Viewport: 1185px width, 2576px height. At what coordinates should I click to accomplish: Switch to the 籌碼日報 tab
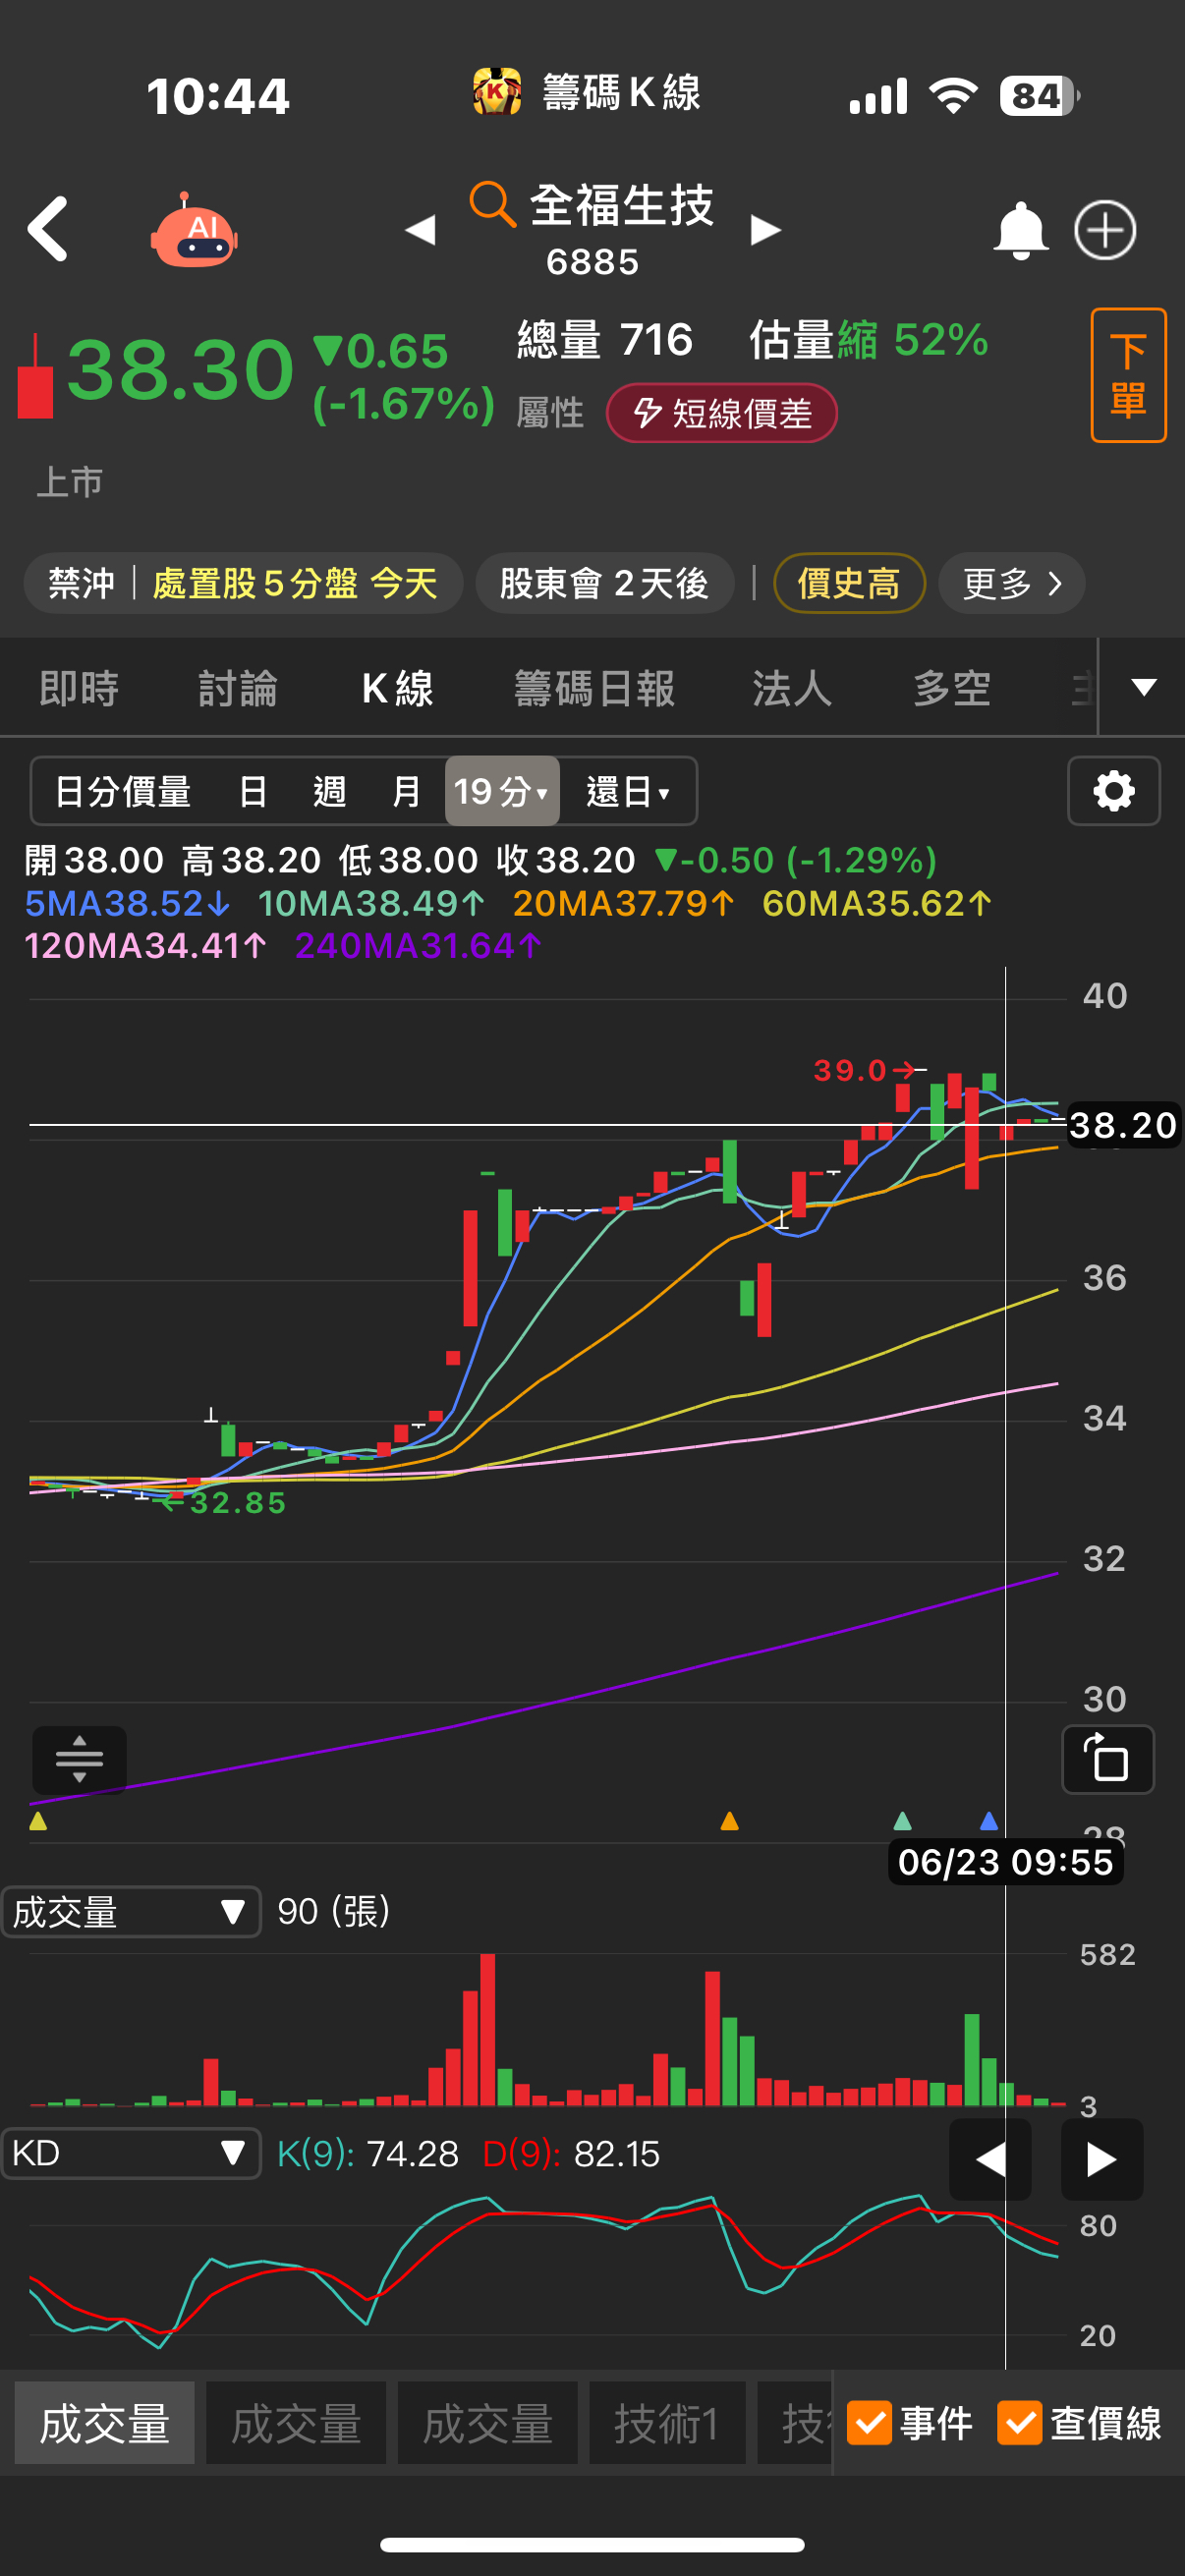pyautogui.click(x=594, y=688)
